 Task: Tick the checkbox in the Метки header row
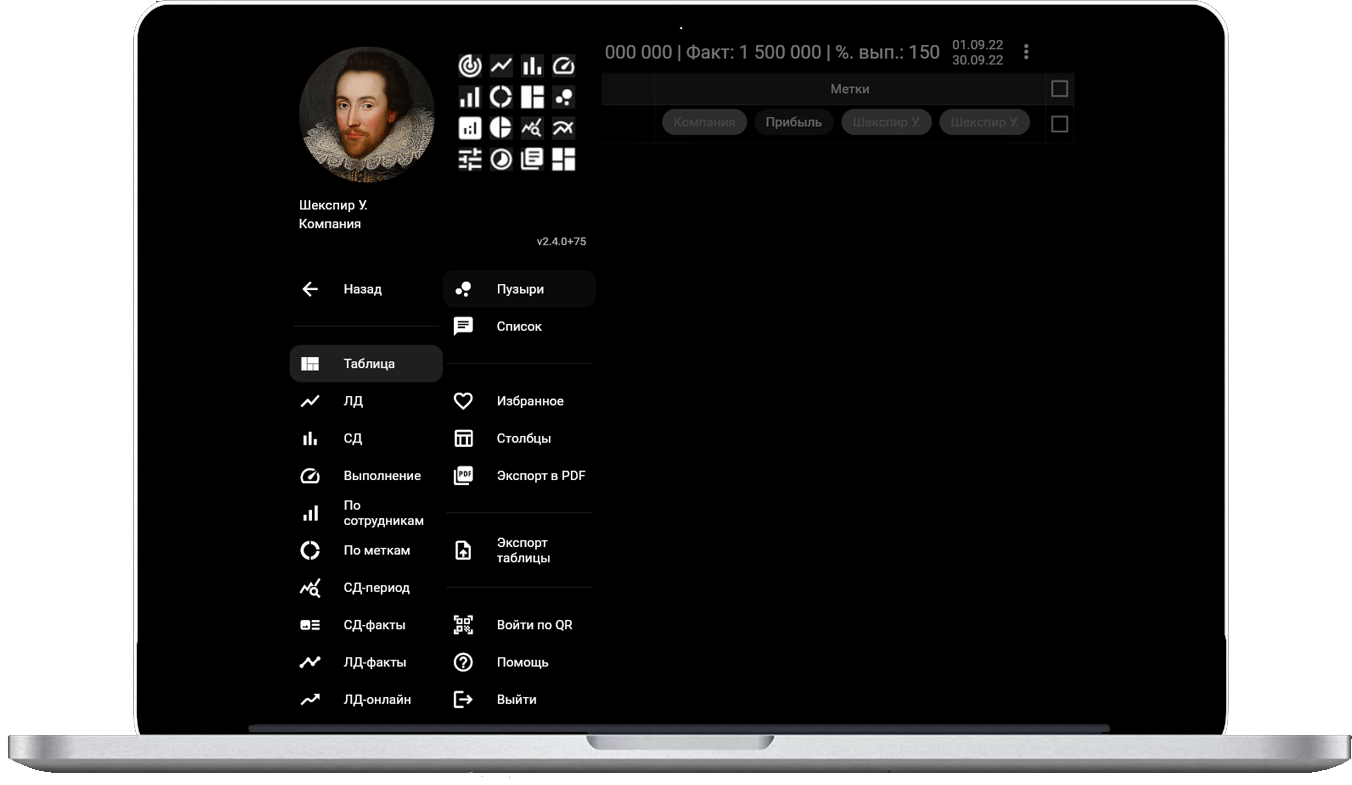pos(1059,89)
